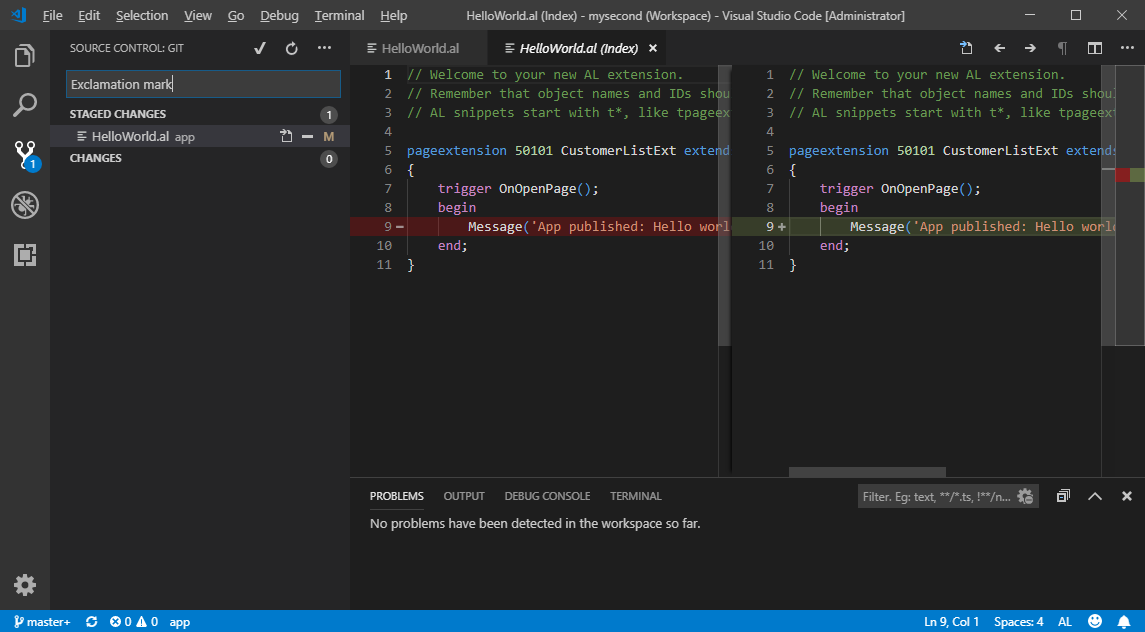The height and width of the screenshot is (632, 1145).
Task: Open the Explorer view in activity bar
Action: click(25, 56)
